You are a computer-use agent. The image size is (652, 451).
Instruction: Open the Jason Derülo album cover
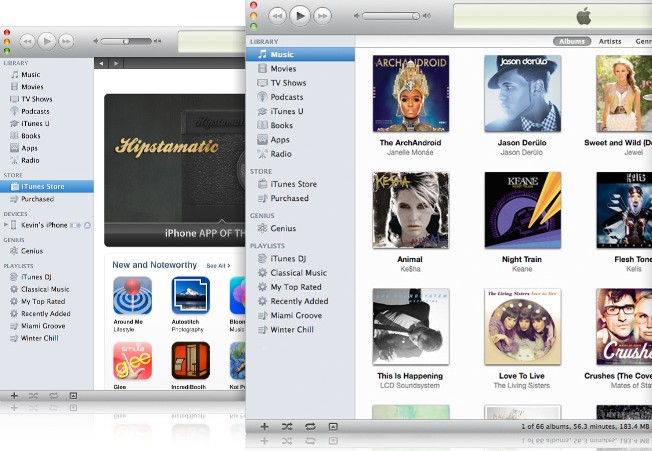coord(523,94)
